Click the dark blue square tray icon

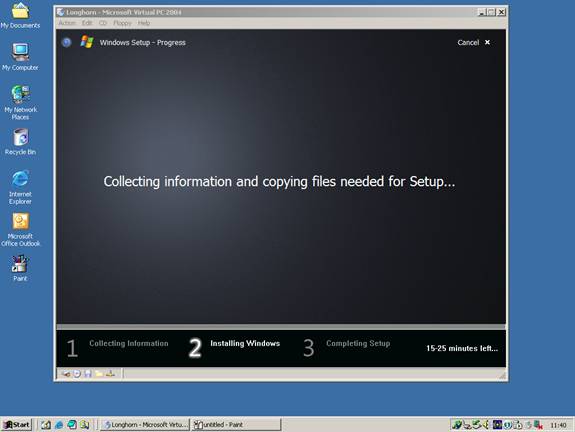pyautogui.click(x=497, y=425)
